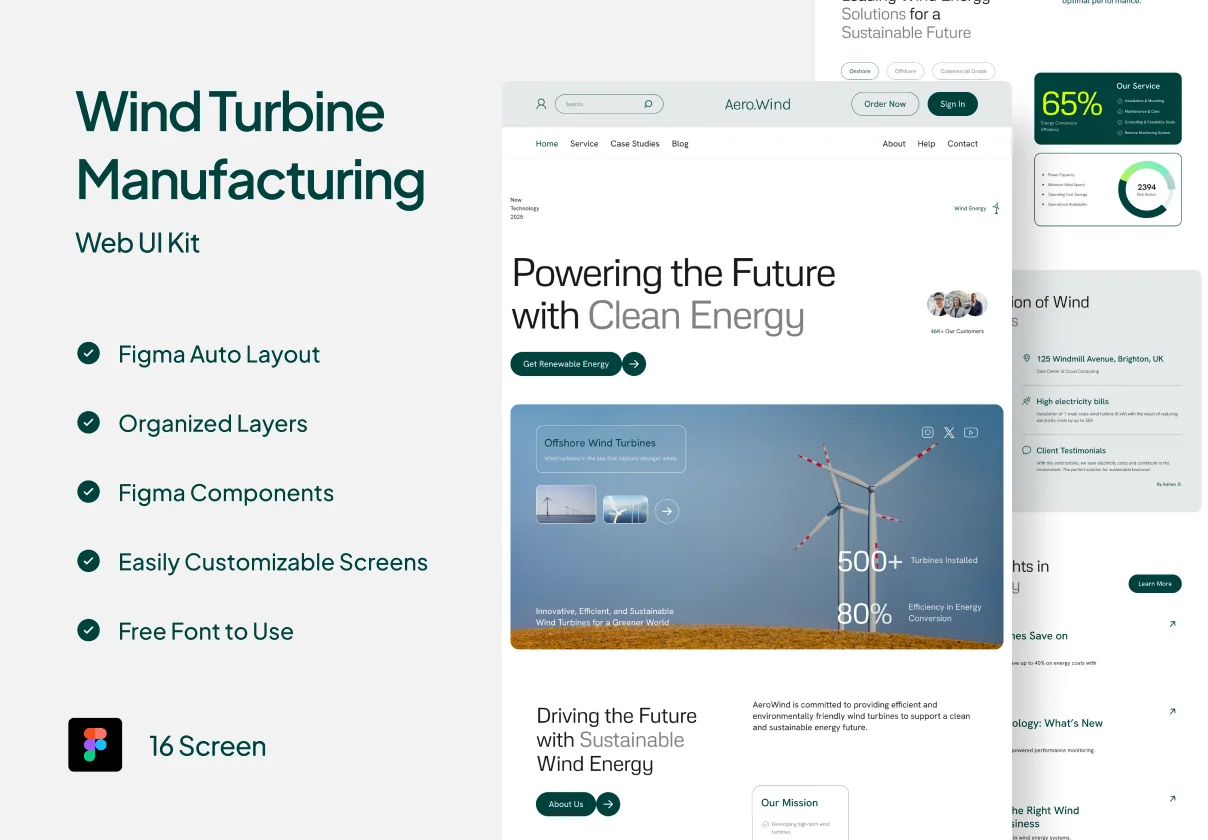Click arrow circle next to About Us
This screenshot has height=840, width=1208.
coord(608,804)
